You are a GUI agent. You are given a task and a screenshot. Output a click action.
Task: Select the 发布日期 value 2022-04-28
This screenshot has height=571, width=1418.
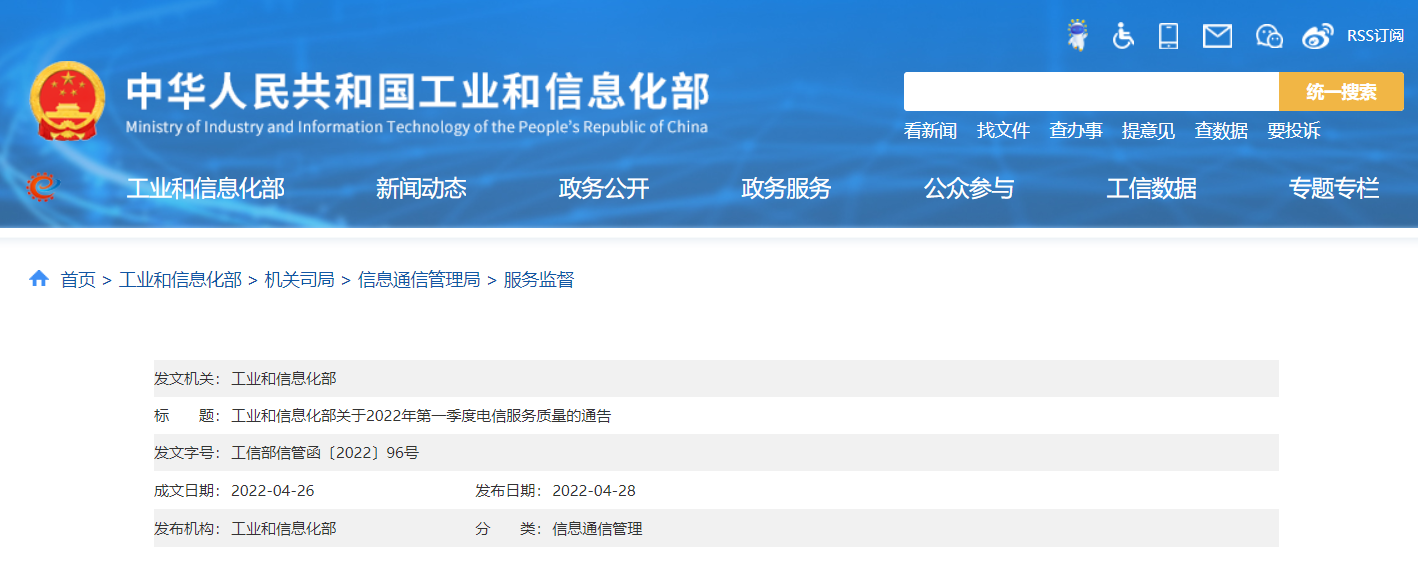click(594, 491)
